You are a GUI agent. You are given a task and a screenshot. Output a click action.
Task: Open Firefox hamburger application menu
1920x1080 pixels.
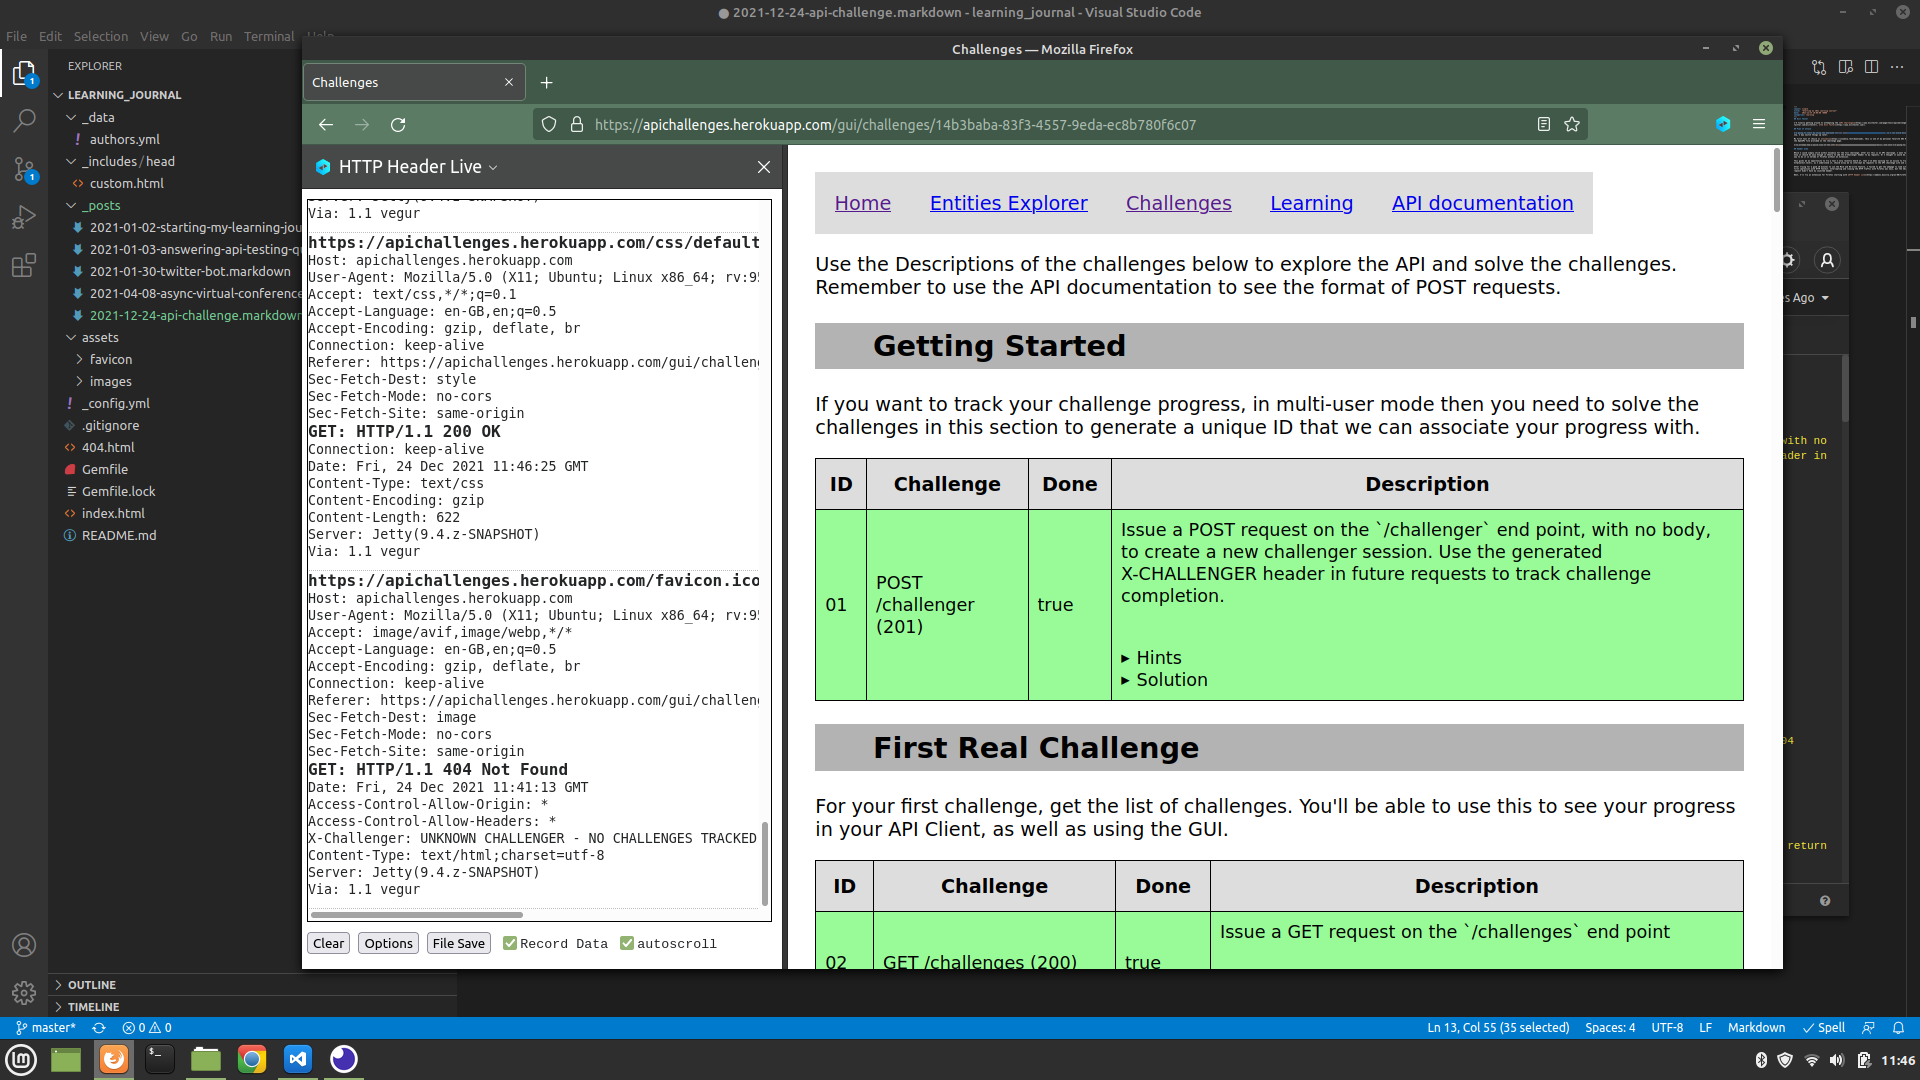click(1759, 125)
